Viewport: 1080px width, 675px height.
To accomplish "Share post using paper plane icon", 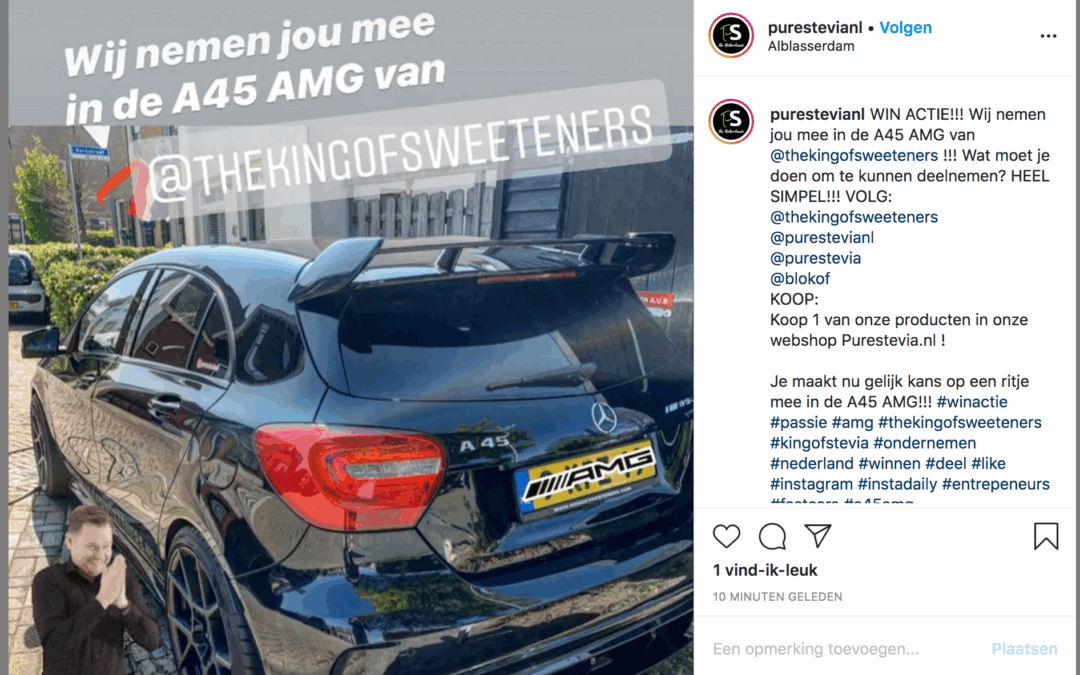I will [818, 536].
